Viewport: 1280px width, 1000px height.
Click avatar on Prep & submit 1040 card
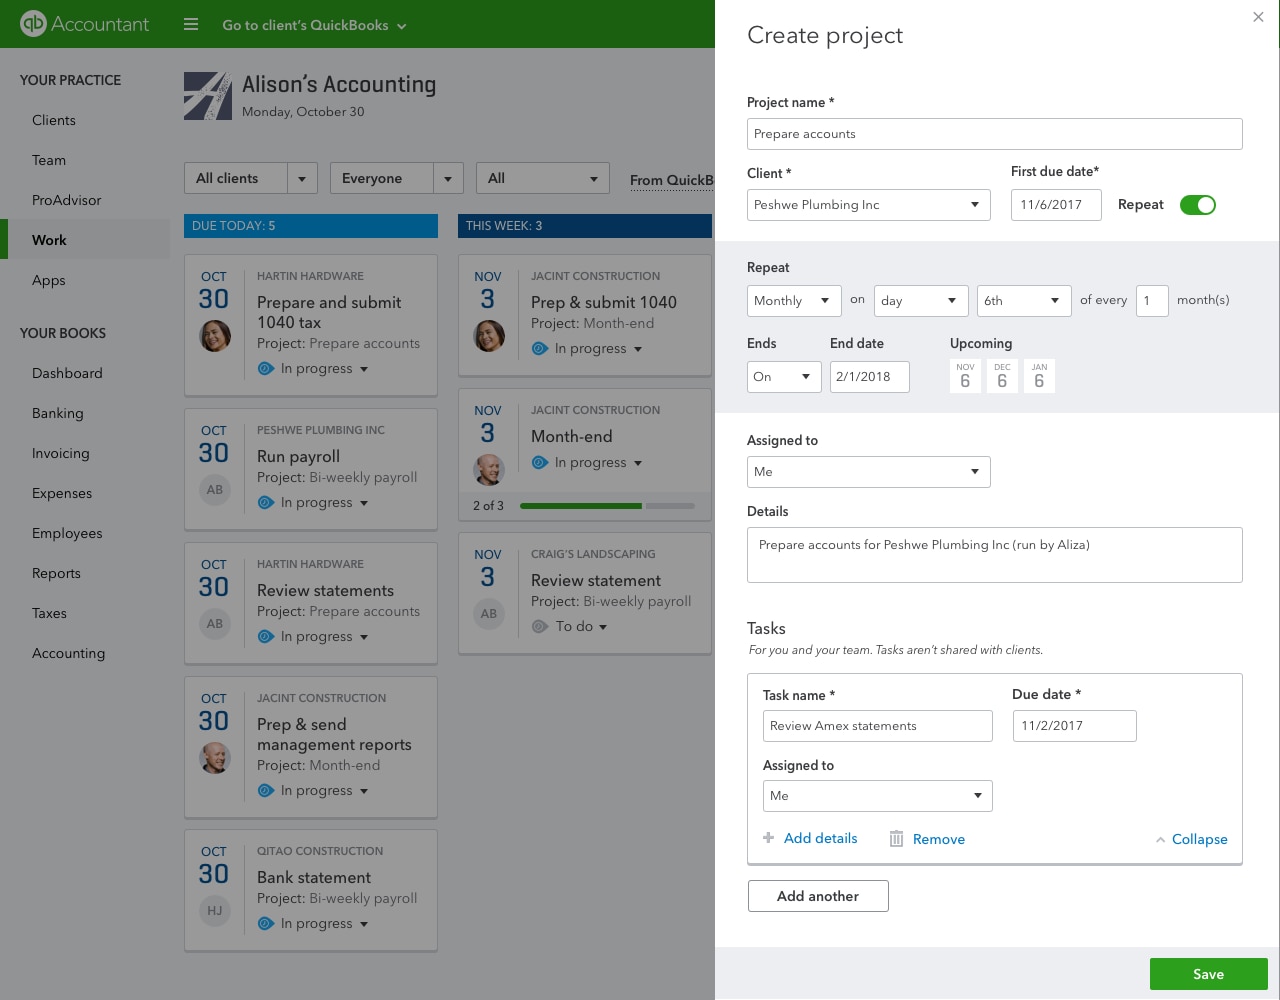[489, 336]
